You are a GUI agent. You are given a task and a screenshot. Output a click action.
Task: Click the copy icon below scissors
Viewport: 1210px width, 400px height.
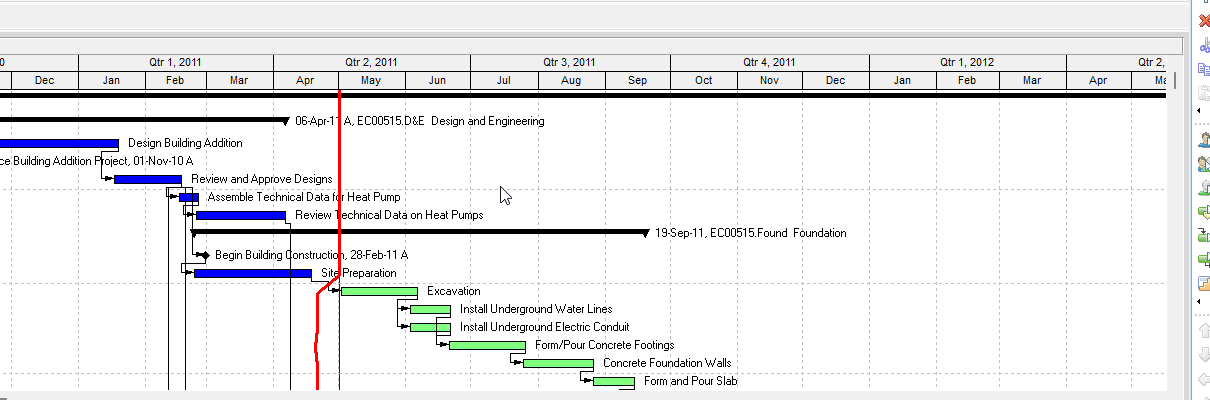coord(1204,69)
